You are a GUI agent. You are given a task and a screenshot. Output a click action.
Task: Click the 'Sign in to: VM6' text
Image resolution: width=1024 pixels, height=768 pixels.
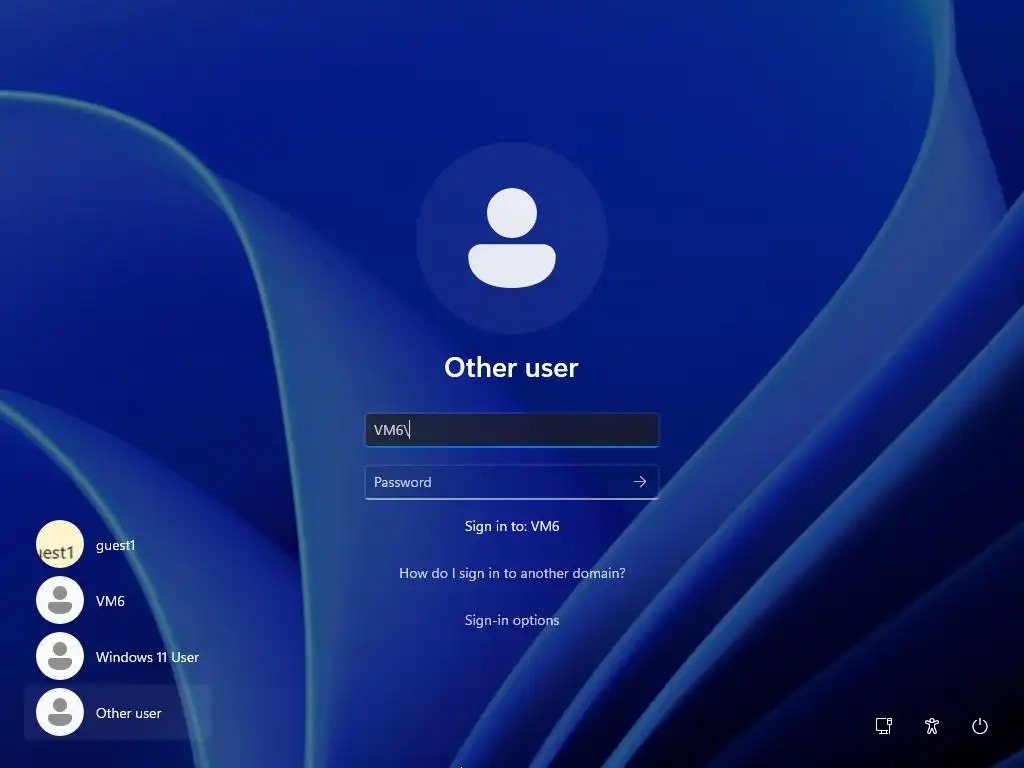pyautogui.click(x=512, y=526)
